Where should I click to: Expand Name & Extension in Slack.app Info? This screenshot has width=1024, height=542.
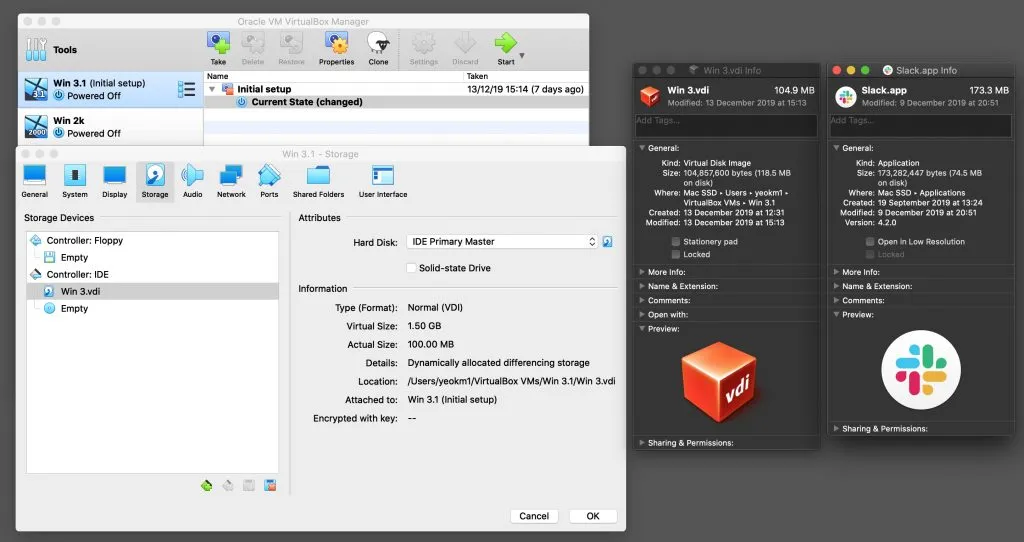tap(837, 286)
